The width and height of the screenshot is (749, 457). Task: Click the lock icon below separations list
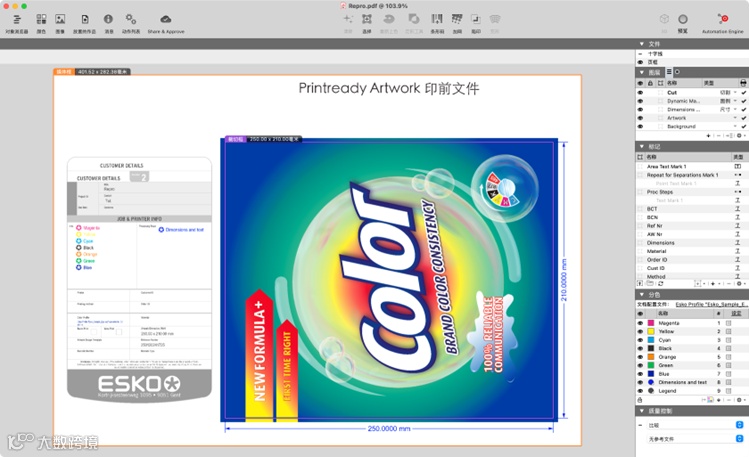[640, 400]
